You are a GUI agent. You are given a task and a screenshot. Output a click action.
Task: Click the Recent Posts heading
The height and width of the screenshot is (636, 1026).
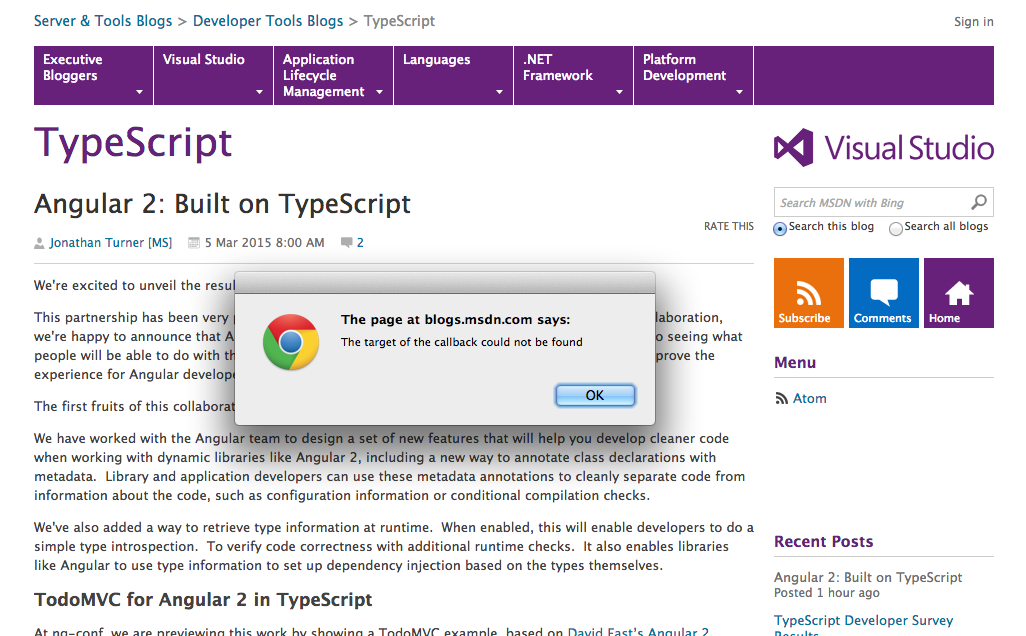pos(823,542)
